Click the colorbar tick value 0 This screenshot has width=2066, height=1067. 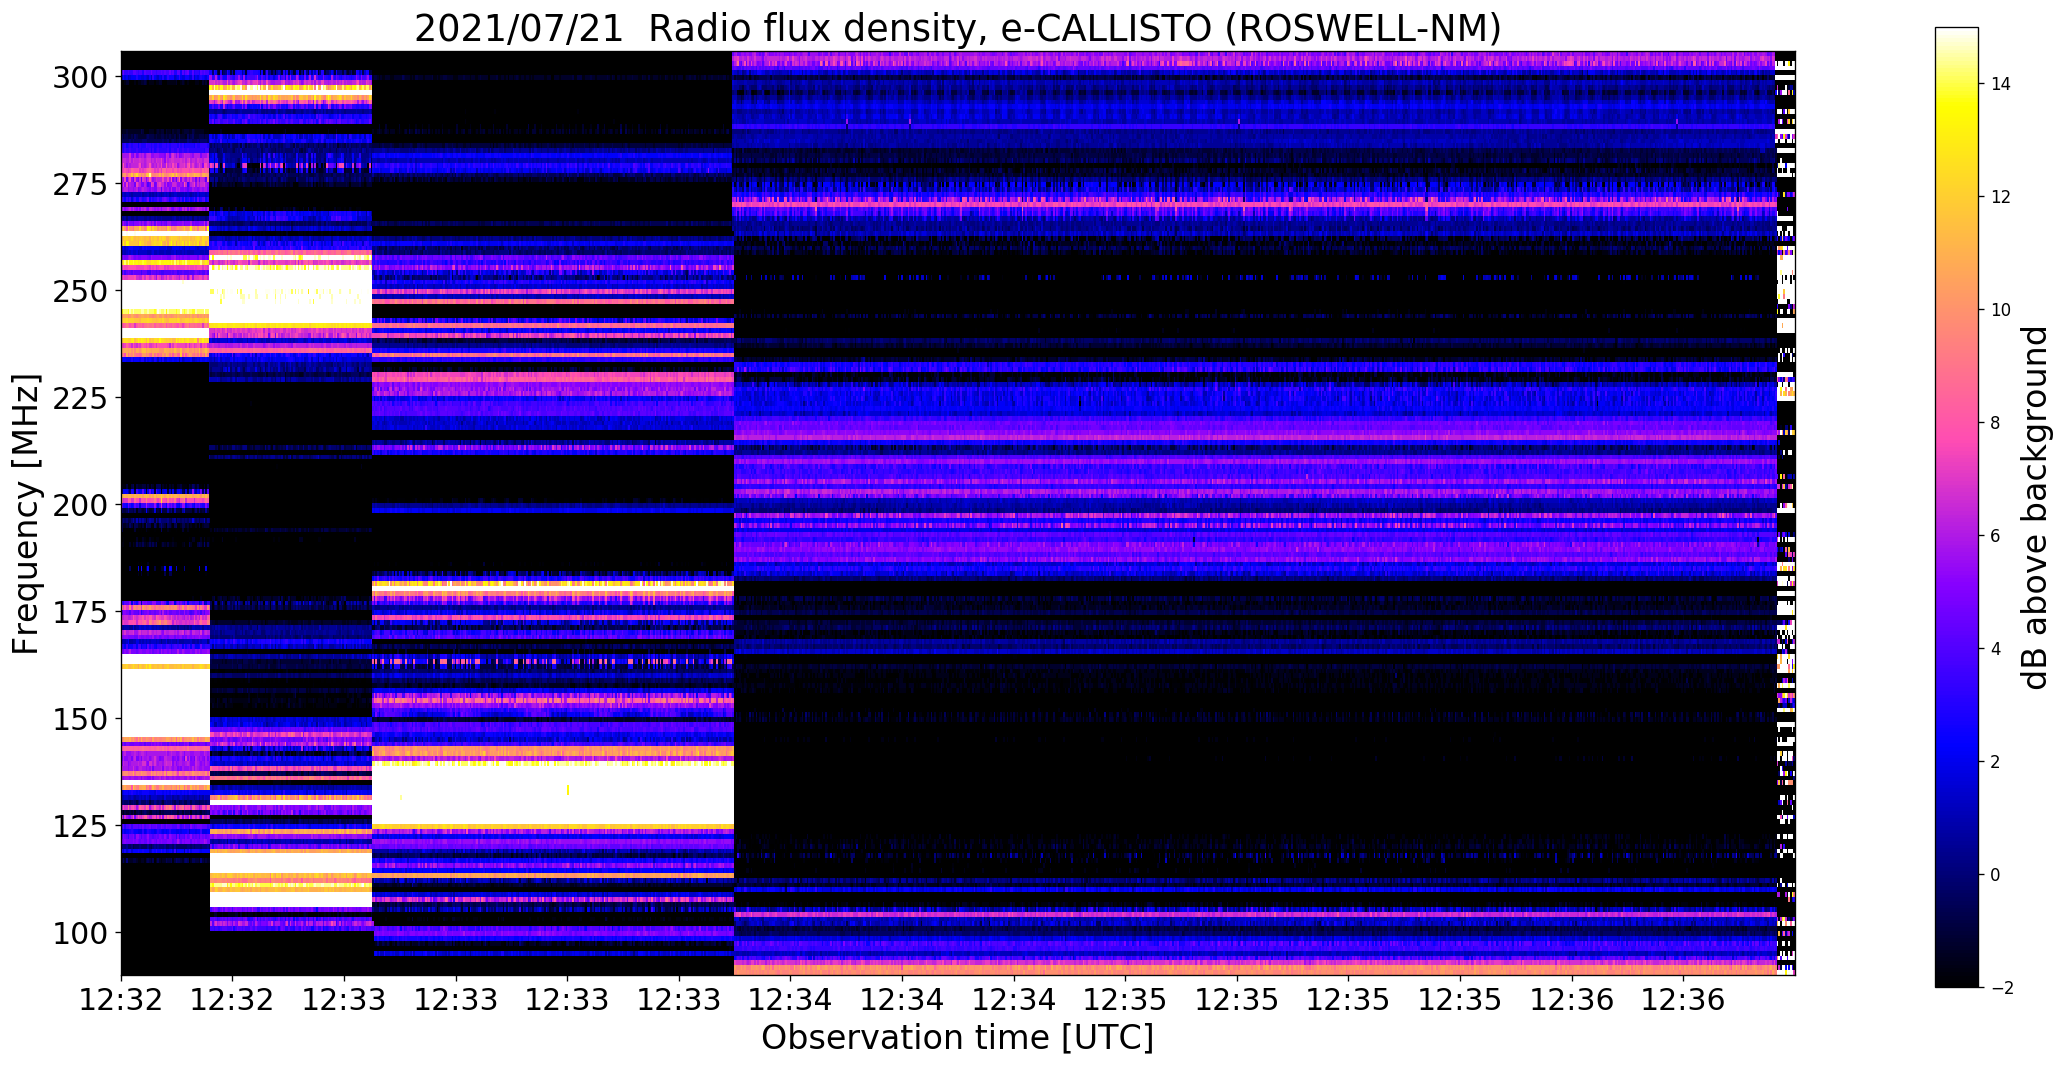[1996, 875]
